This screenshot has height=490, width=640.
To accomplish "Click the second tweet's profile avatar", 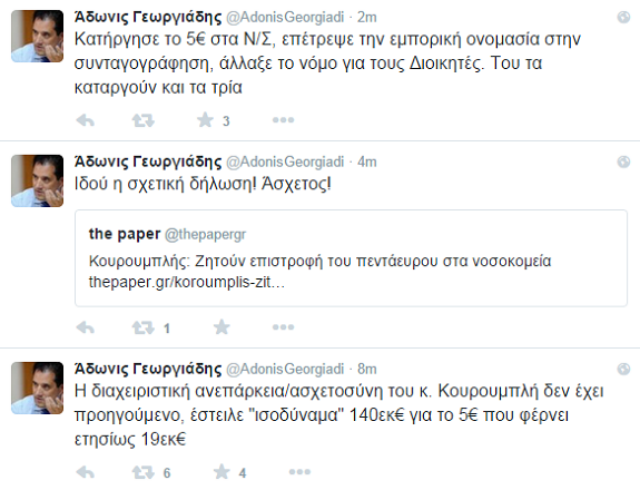I will [x=38, y=180].
